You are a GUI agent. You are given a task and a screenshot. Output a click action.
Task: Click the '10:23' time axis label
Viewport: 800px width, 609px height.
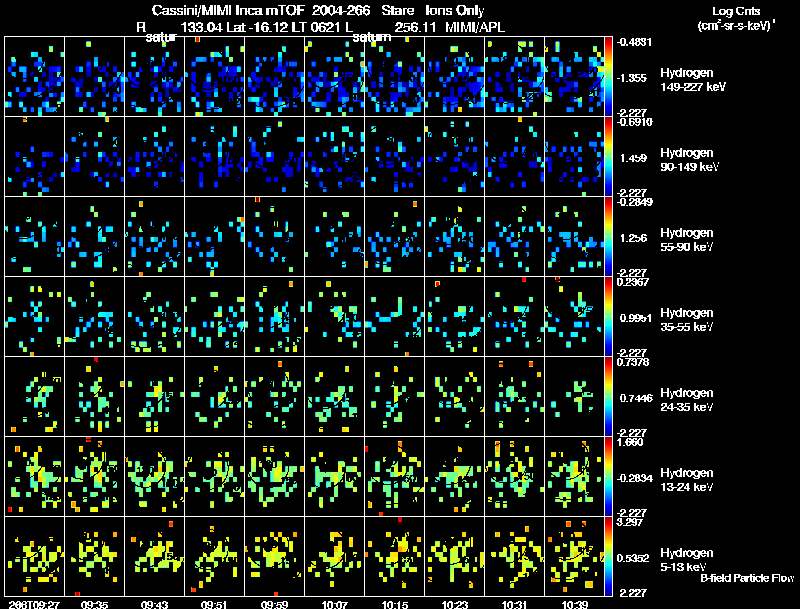tap(455, 604)
